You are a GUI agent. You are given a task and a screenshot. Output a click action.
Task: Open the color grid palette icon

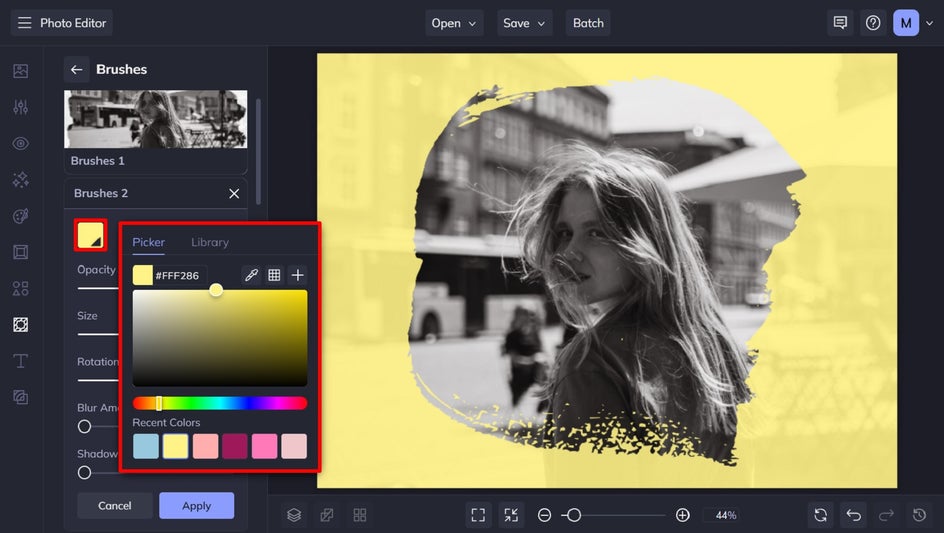tap(274, 275)
